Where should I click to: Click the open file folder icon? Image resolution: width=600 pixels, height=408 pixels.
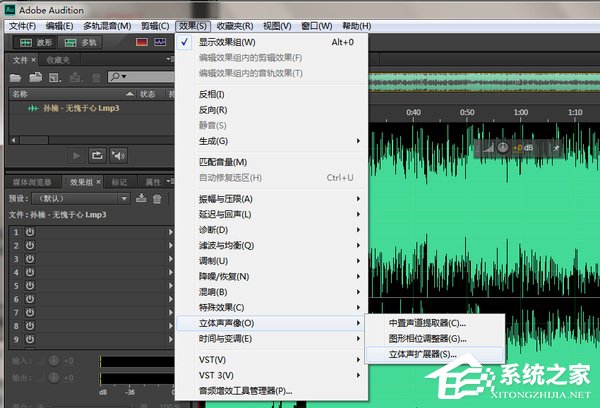(15, 78)
